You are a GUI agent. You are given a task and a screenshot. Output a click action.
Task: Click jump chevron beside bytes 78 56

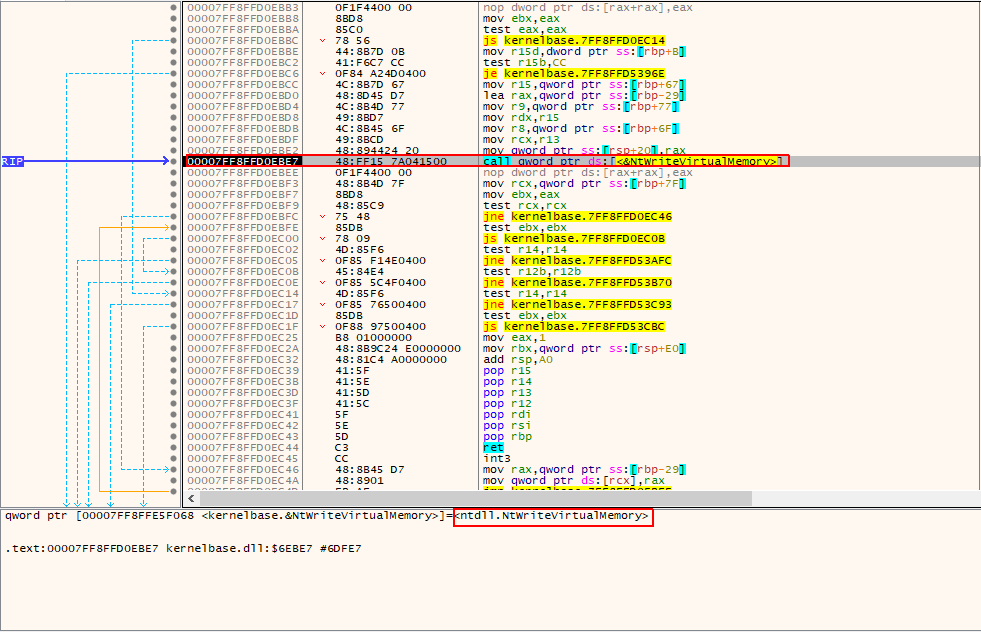pyautogui.click(x=322, y=41)
